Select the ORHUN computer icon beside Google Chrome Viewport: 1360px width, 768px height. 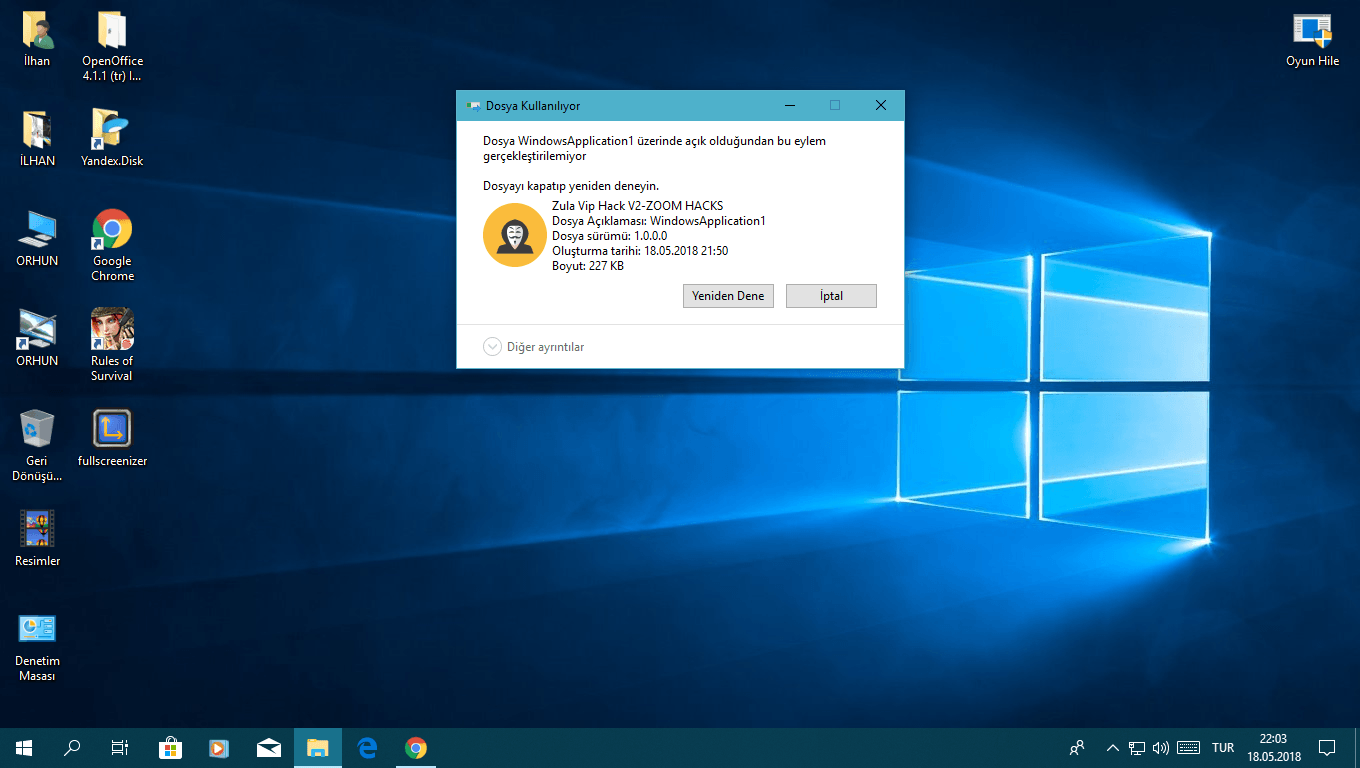coord(37,238)
